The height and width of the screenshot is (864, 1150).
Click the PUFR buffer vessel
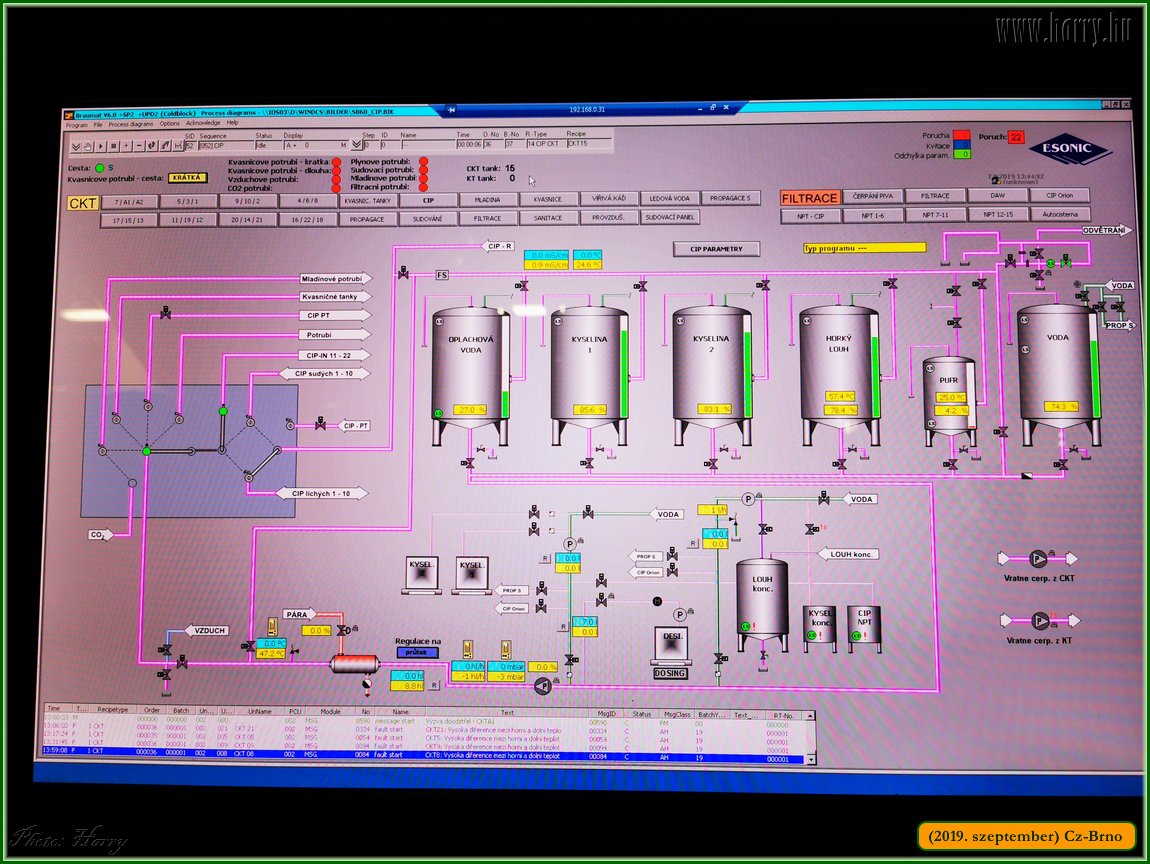tap(948, 393)
